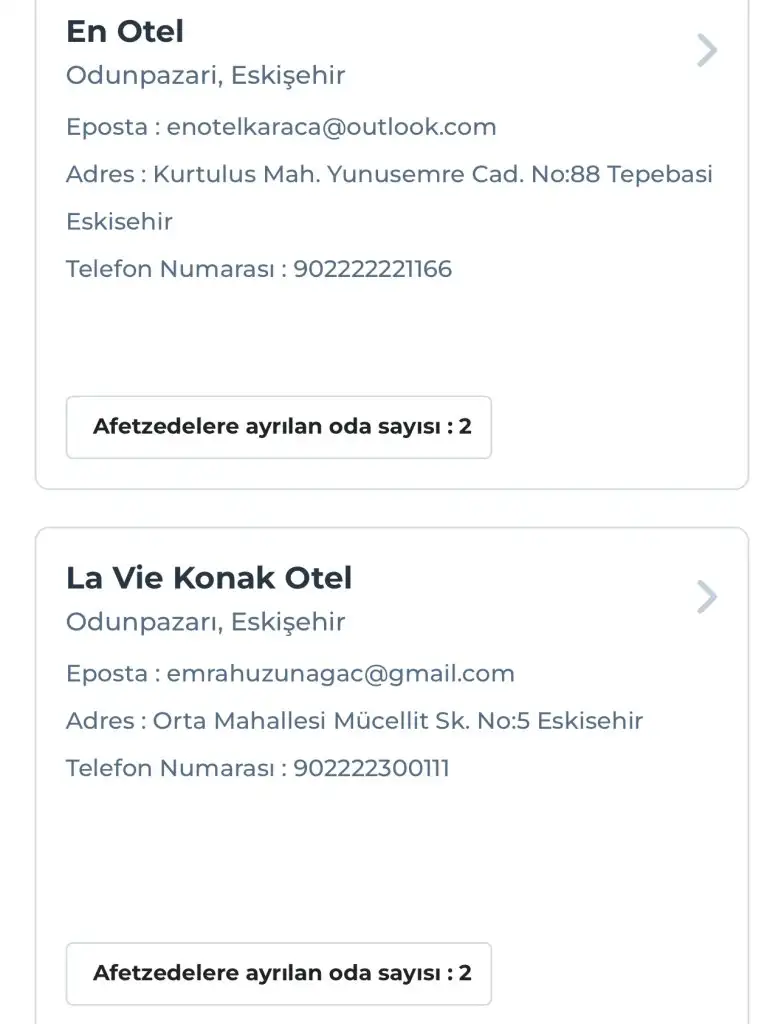Open the En Otel listing title
This screenshot has height=1024, width=784.
125,32
